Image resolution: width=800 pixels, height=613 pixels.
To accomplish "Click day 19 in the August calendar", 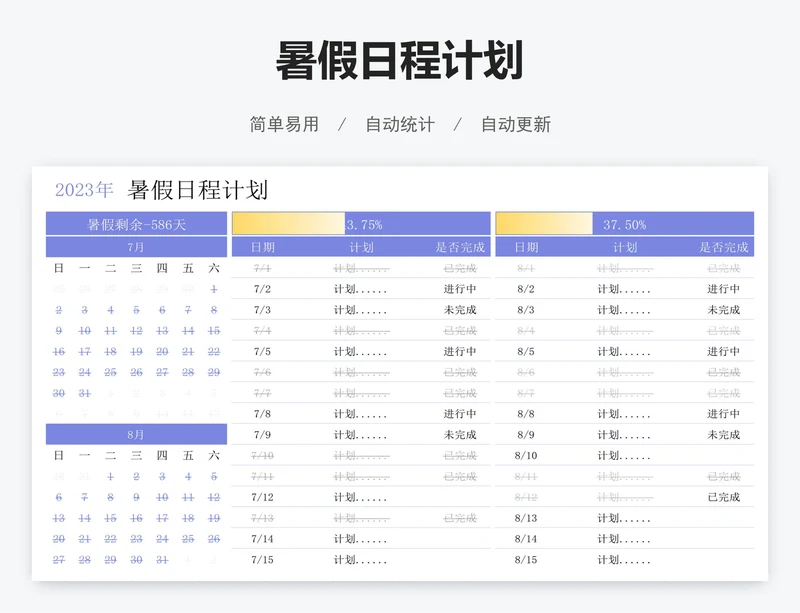I will point(214,518).
